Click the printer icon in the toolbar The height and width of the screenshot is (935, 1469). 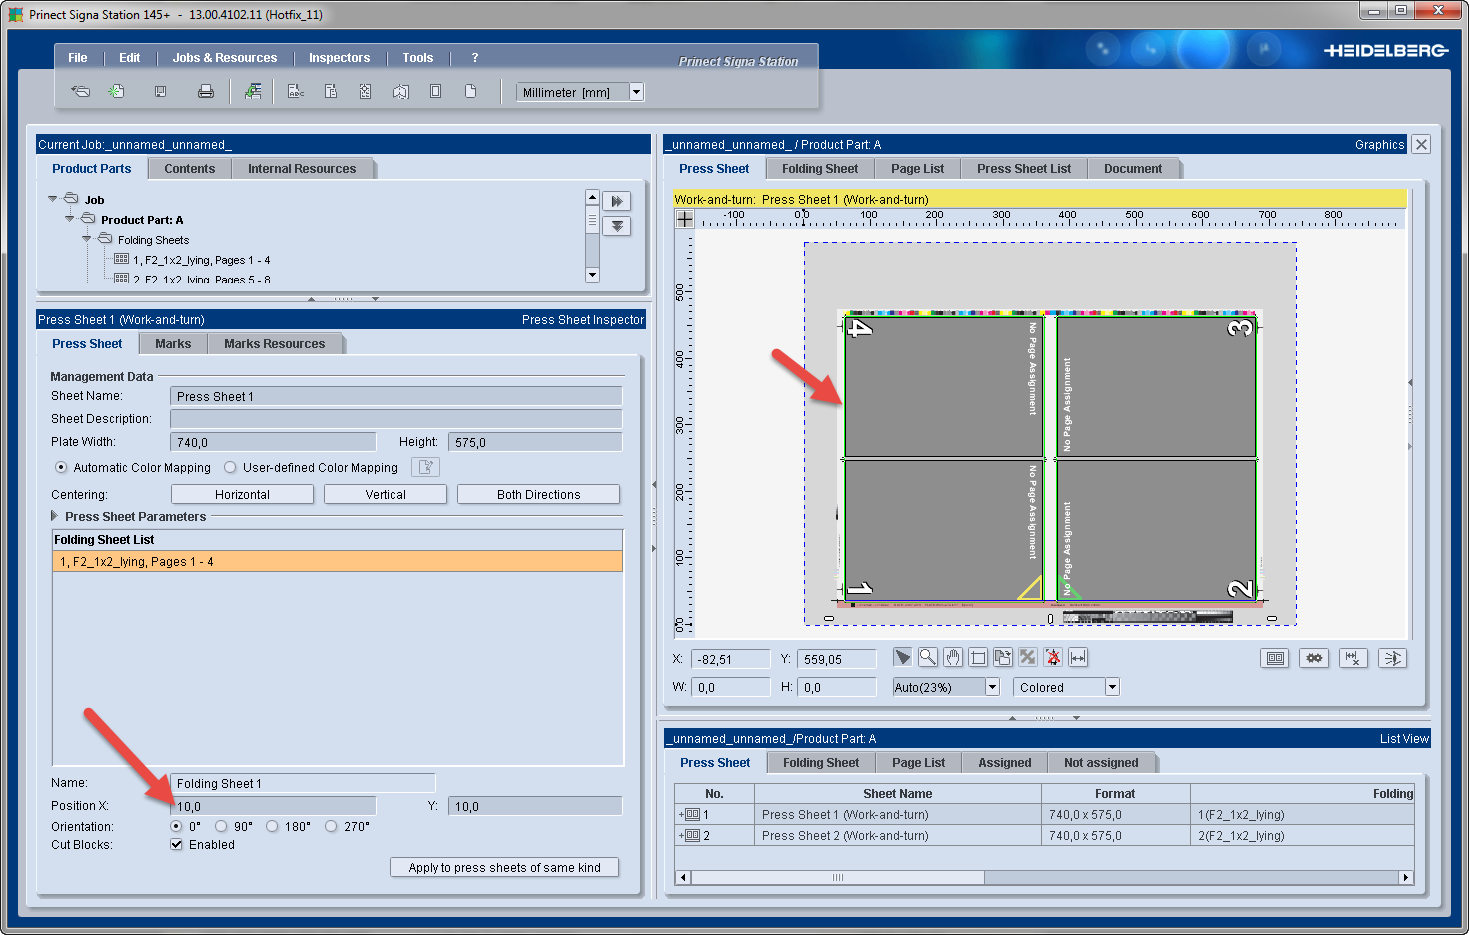pos(206,91)
